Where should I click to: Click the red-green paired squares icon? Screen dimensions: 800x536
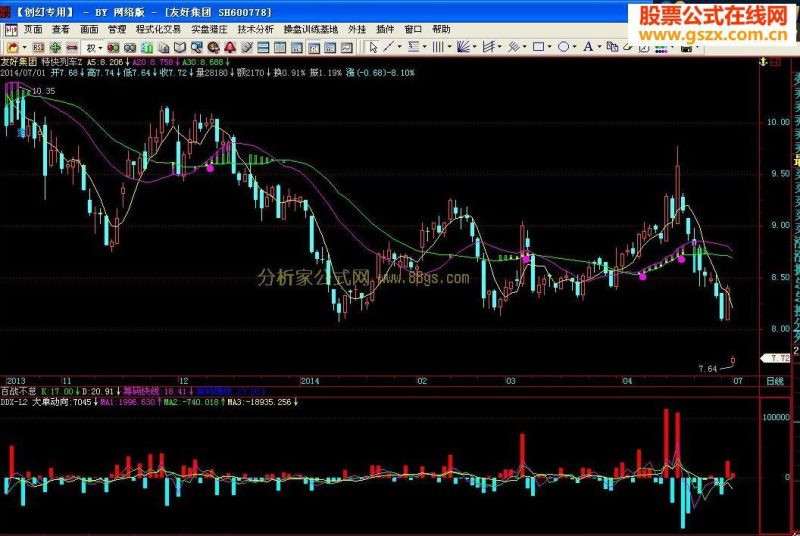pos(113,48)
